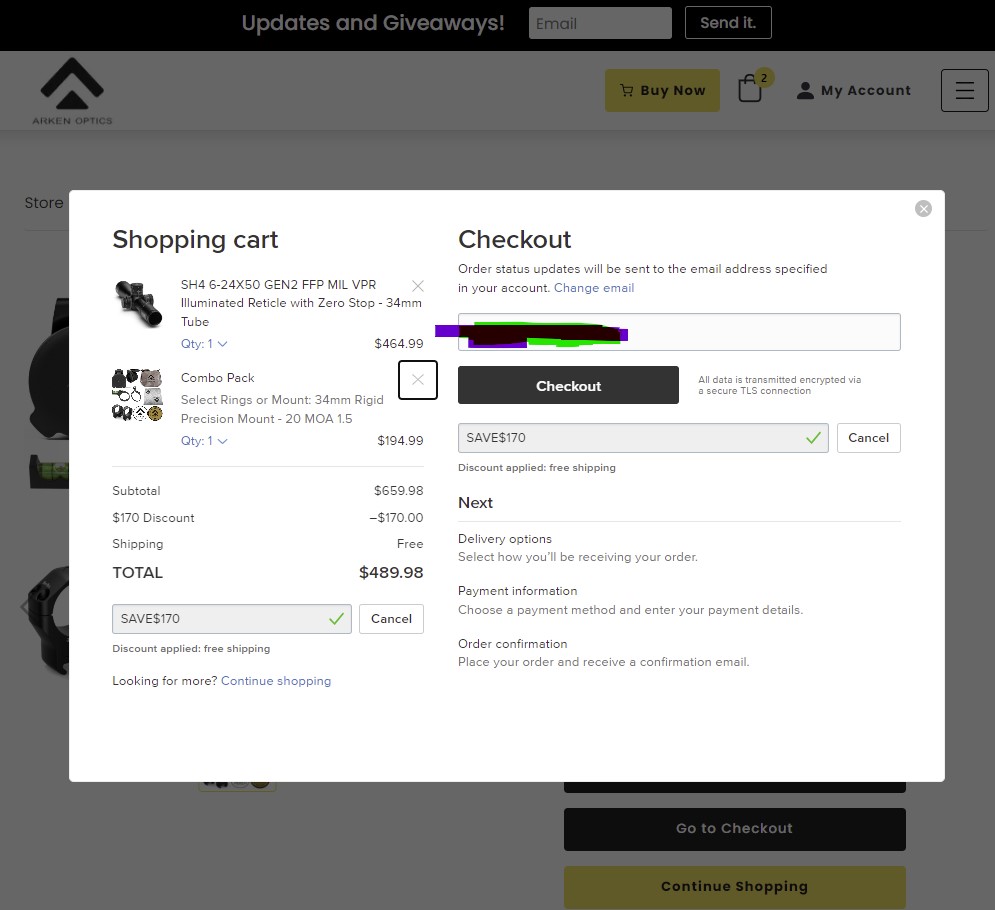Click the Arken Optics logo
The width and height of the screenshot is (995, 910).
tap(72, 91)
